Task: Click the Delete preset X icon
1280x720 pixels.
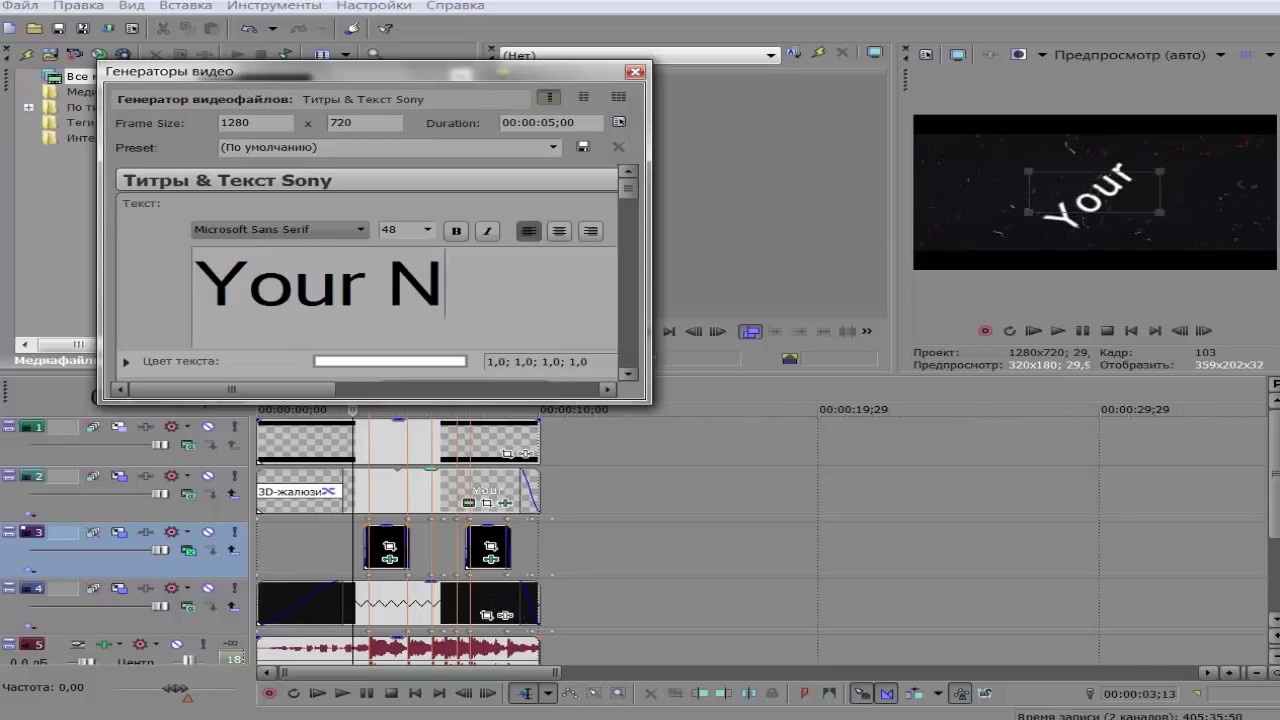Action: pos(618,147)
